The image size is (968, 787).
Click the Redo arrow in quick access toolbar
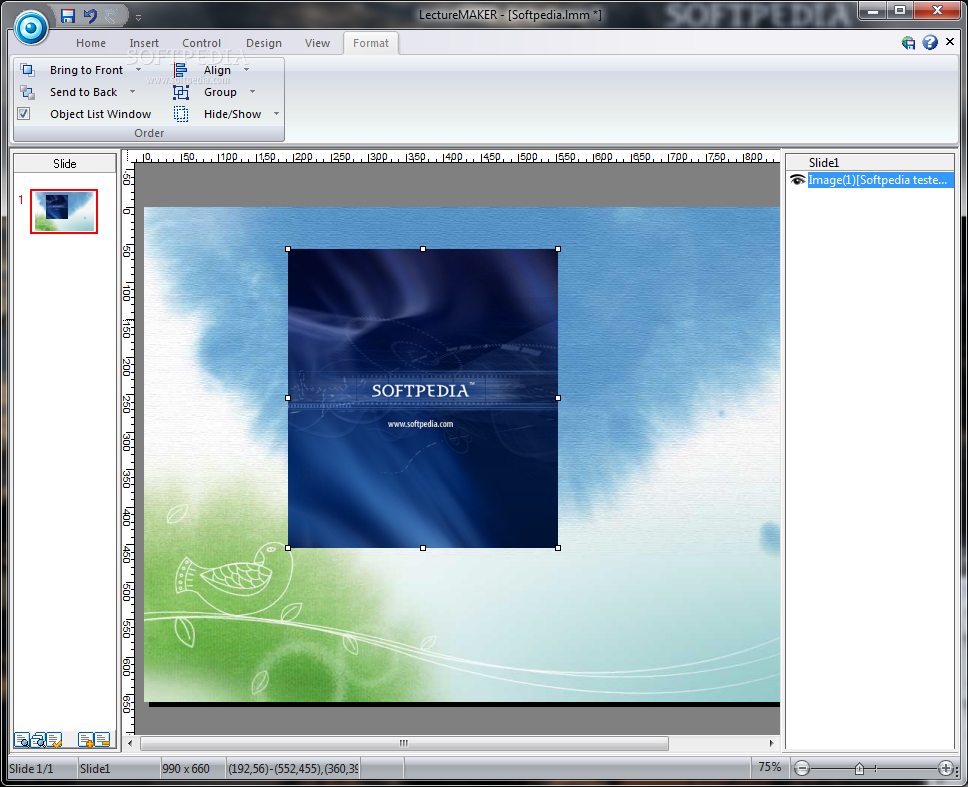pyautogui.click(x=112, y=16)
